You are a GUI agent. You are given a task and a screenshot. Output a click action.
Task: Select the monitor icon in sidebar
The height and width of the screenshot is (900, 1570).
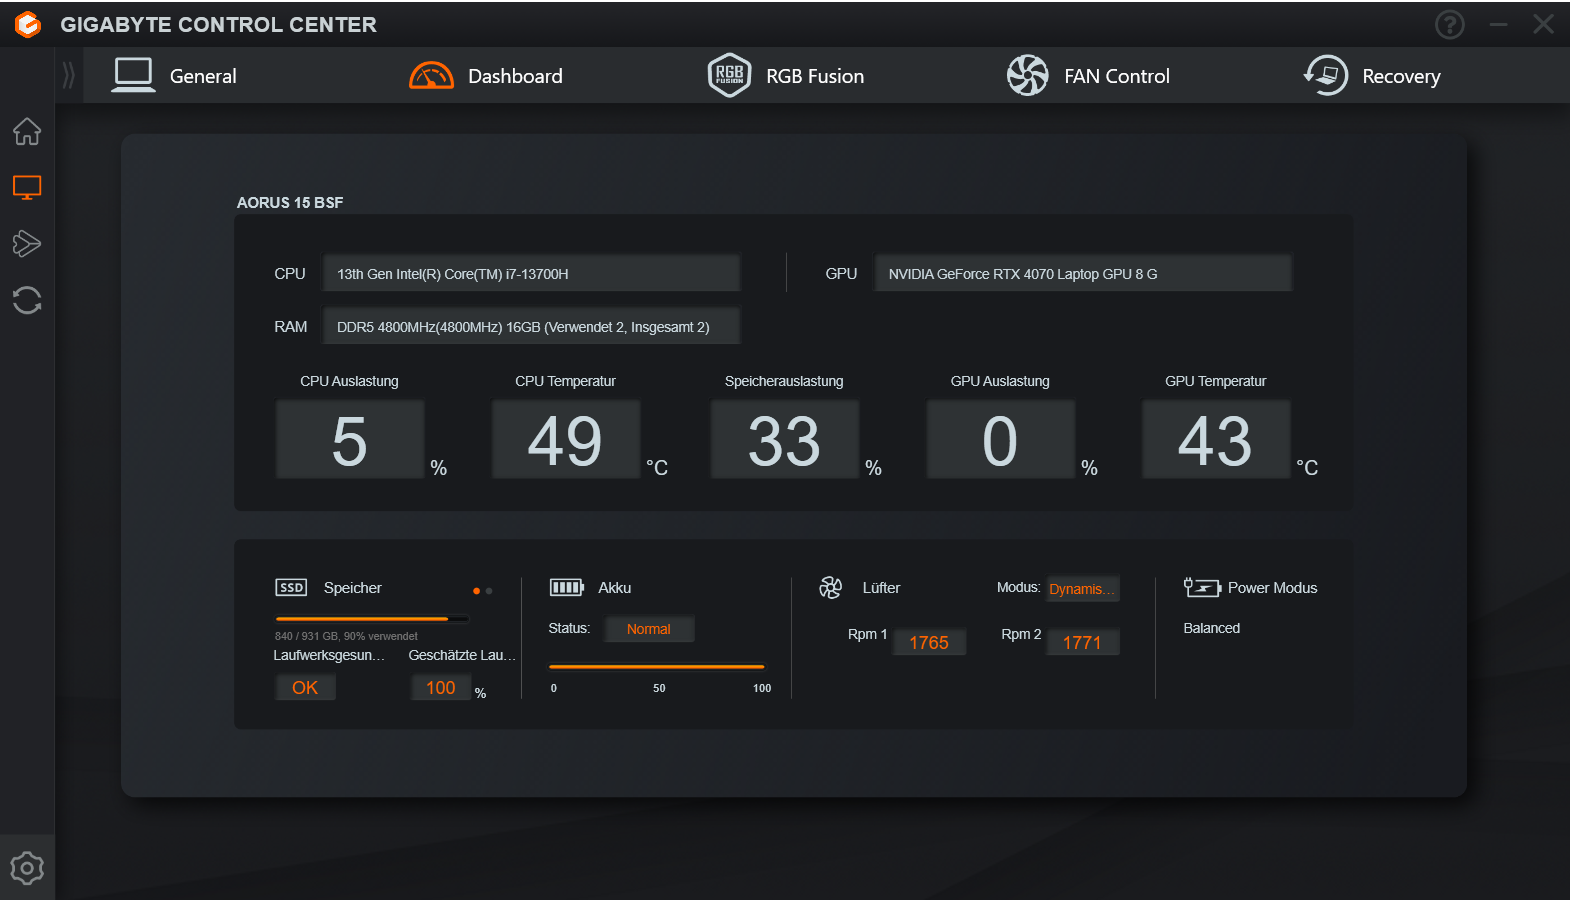[x=27, y=187]
